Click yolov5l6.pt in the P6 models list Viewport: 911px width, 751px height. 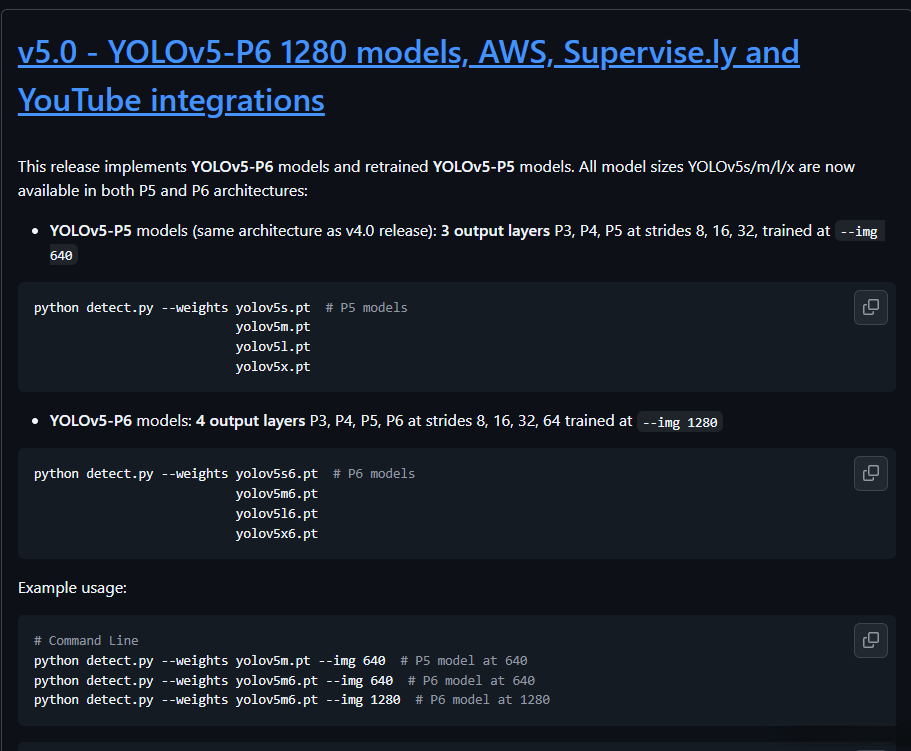(277, 513)
